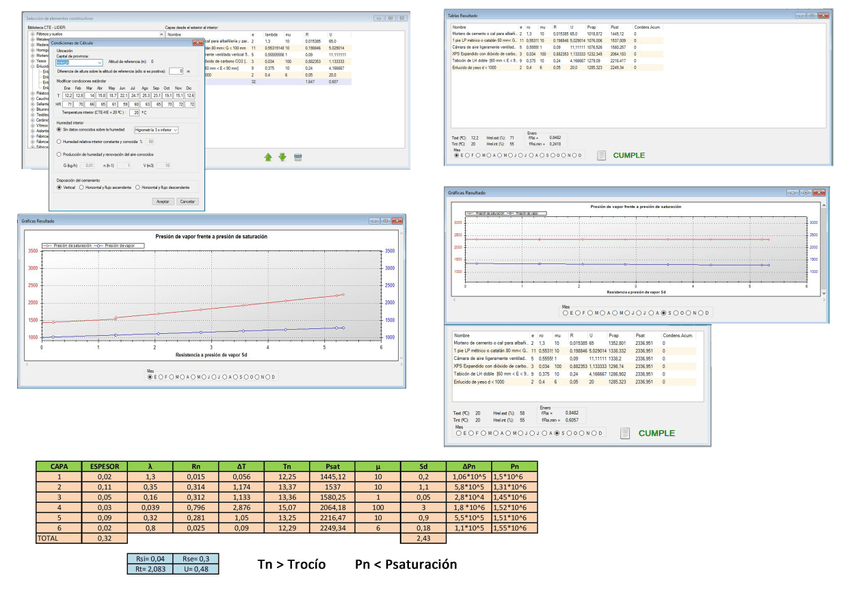Click report icon beside CUMPLE in Tablas Resultado
Screen dimensions: 848x600
point(601,155)
